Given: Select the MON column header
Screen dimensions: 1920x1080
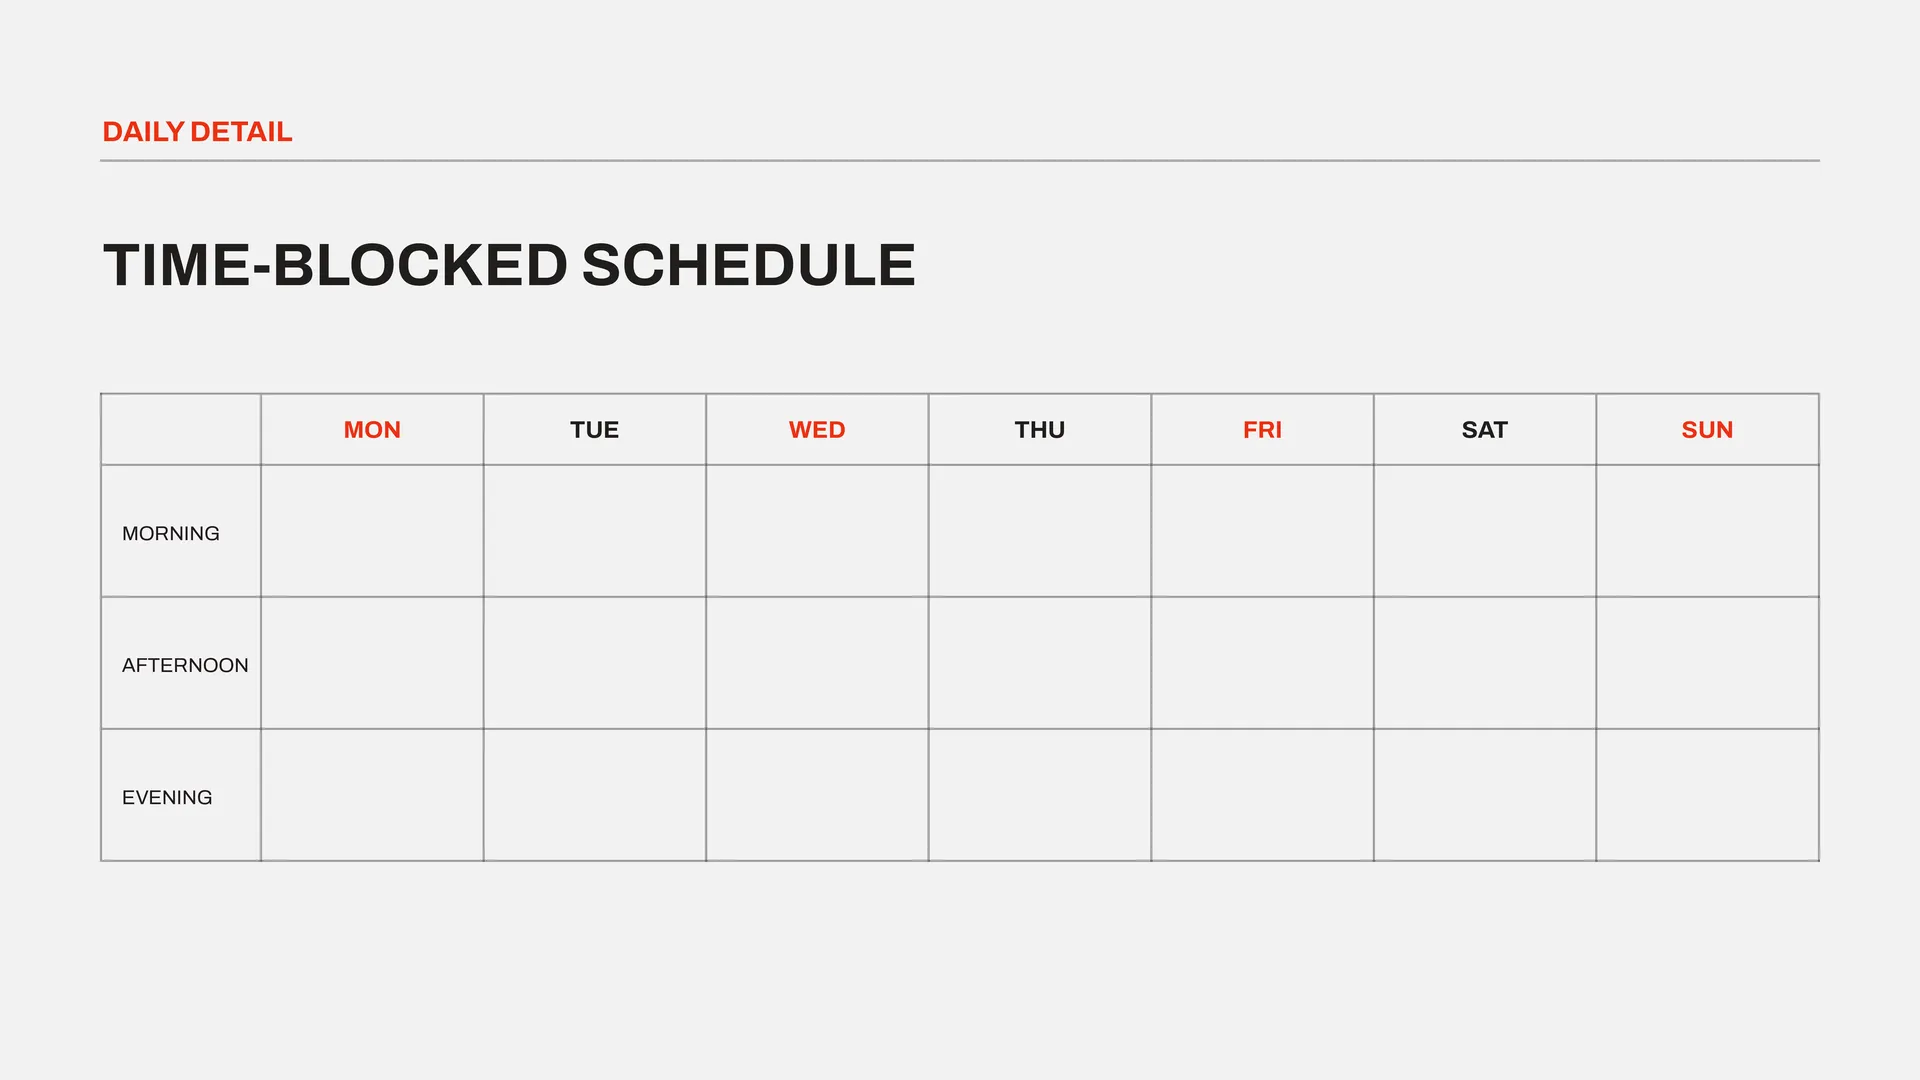Looking at the screenshot, I should click(x=372, y=430).
